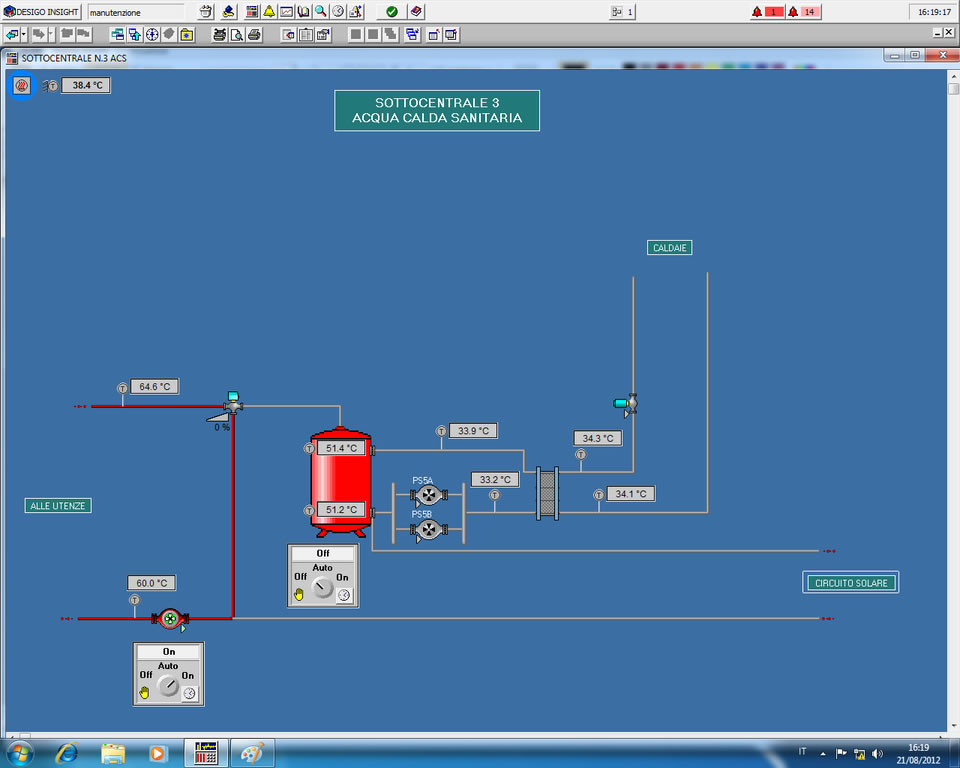The height and width of the screenshot is (768, 960).
Task: Set circulation pump switch to Auto
Action: 168,666
